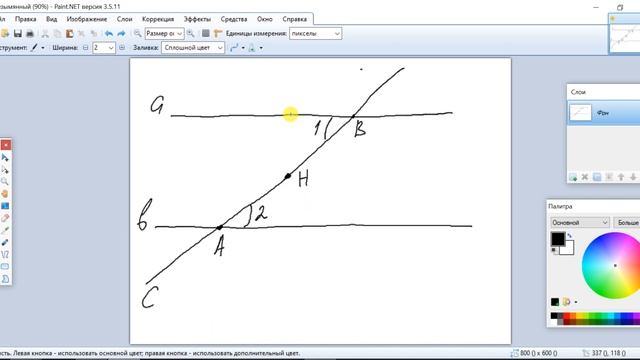Open the Окно menu
The height and width of the screenshot is (360, 640).
click(x=265, y=19)
